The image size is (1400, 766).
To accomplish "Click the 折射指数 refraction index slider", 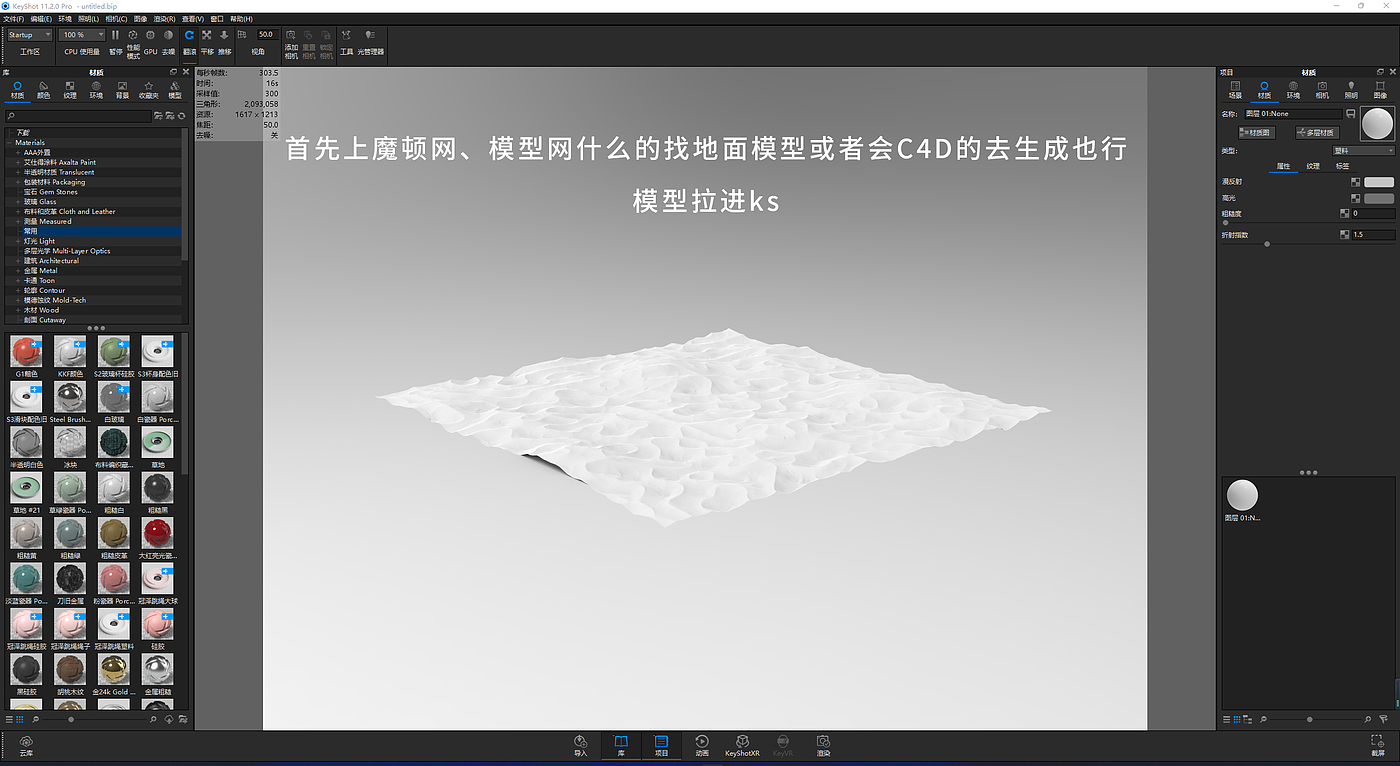I will point(1309,244).
